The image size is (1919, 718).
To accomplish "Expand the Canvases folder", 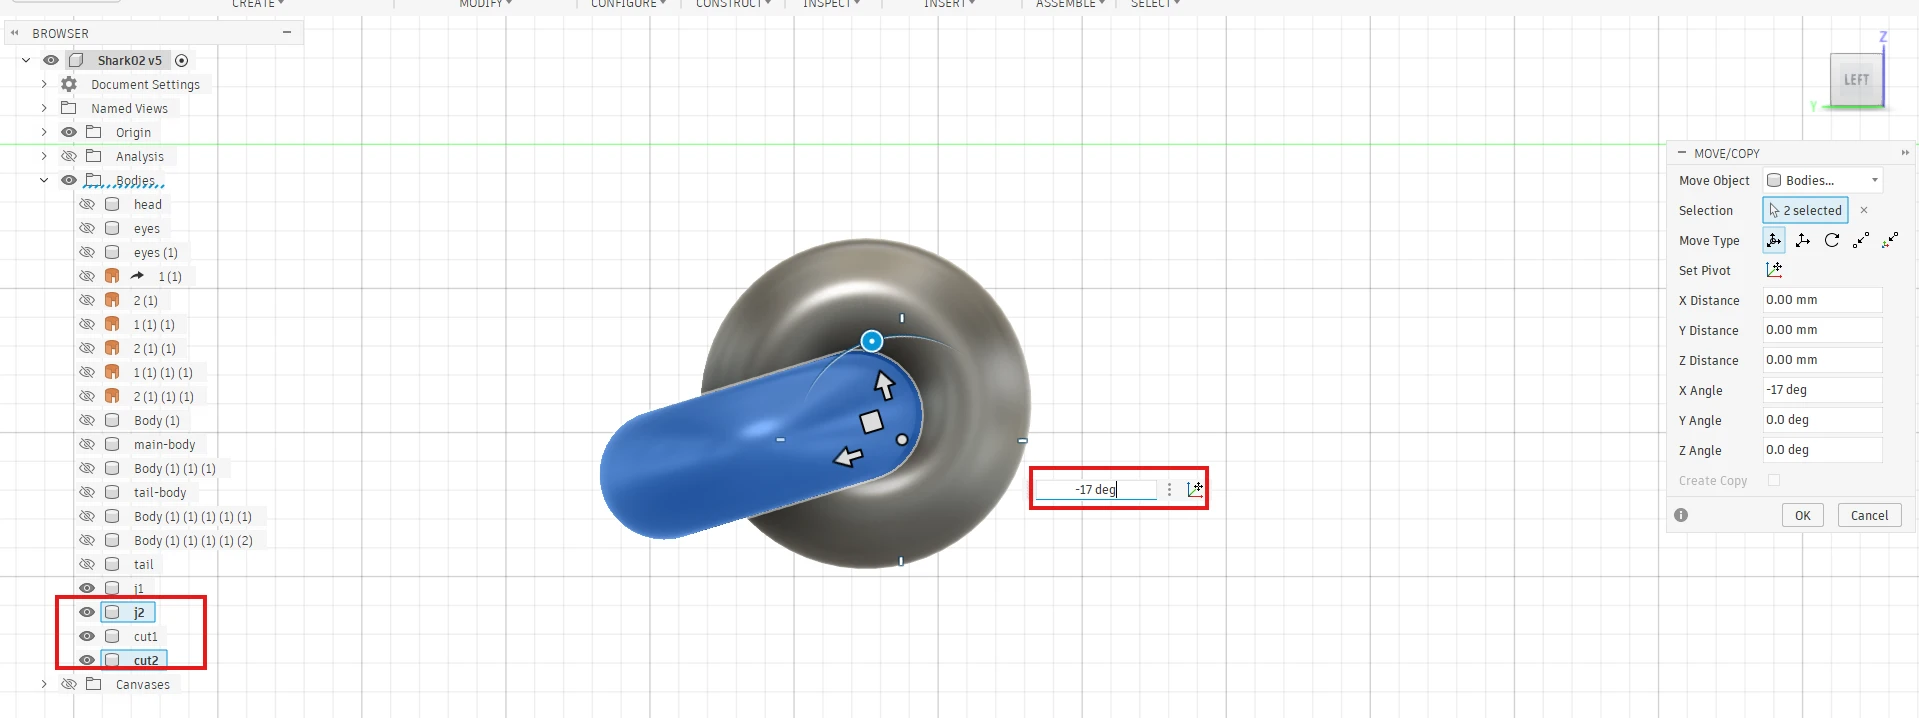I will click(x=44, y=684).
